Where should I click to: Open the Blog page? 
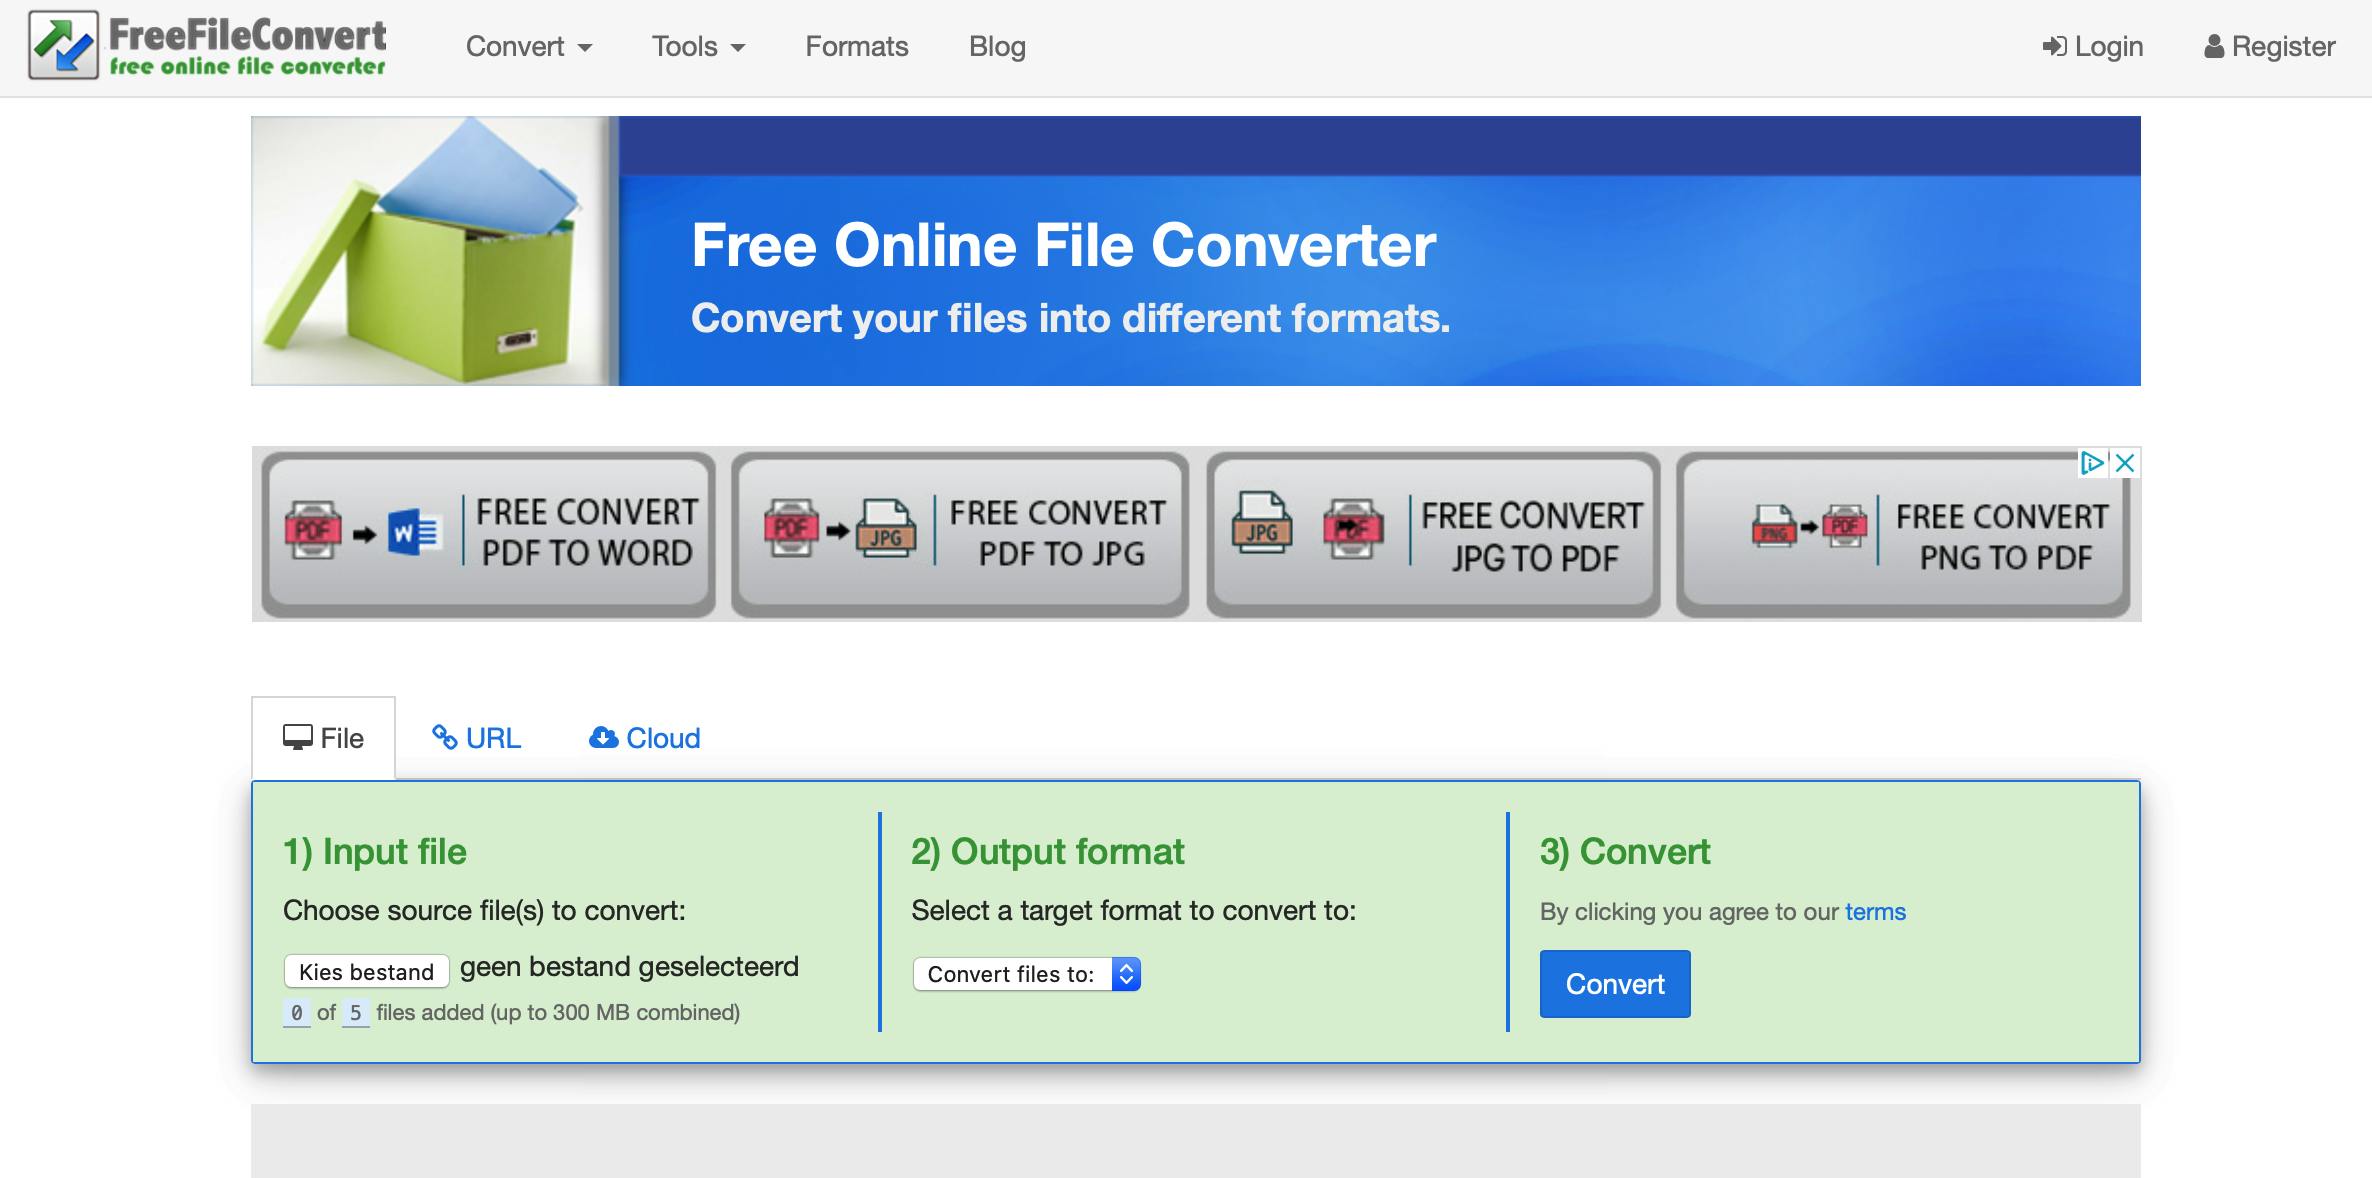(997, 46)
